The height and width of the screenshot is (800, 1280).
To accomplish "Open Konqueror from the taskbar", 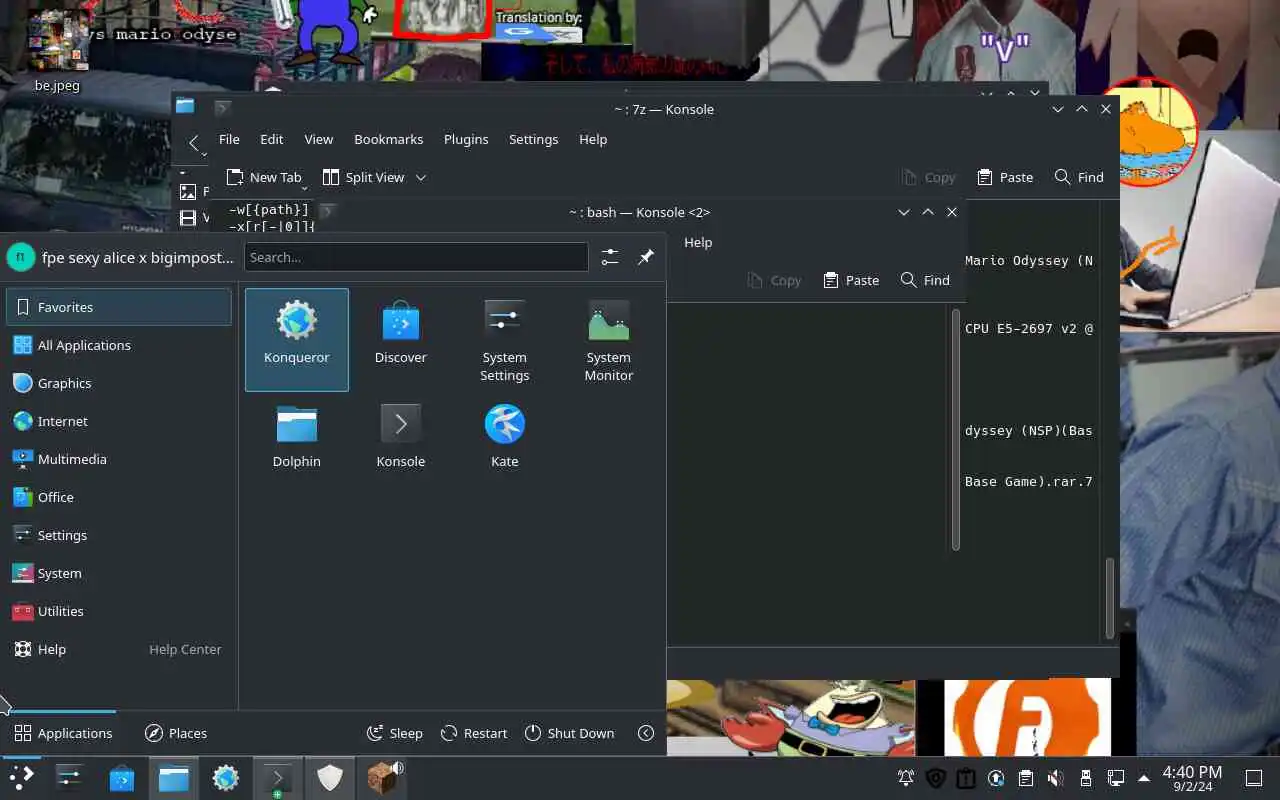I will [x=226, y=777].
